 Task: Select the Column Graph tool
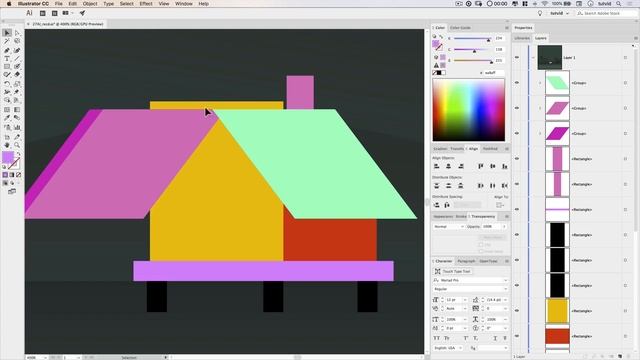[x=17, y=128]
